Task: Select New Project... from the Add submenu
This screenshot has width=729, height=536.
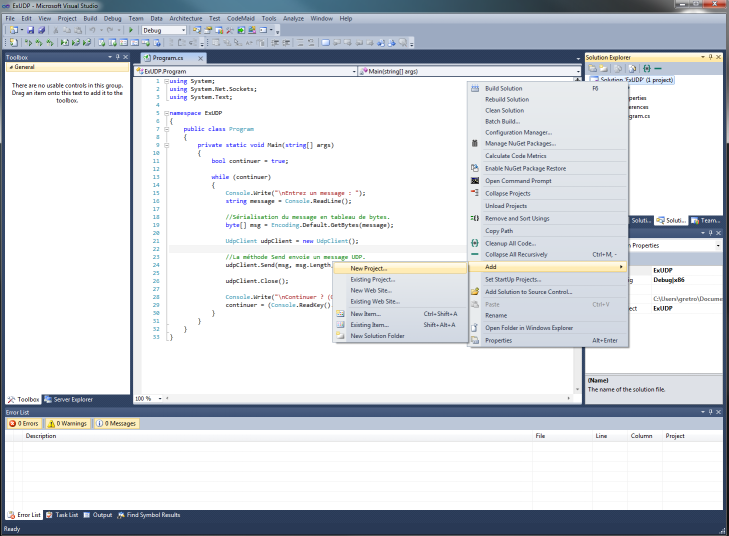Action: [x=368, y=268]
